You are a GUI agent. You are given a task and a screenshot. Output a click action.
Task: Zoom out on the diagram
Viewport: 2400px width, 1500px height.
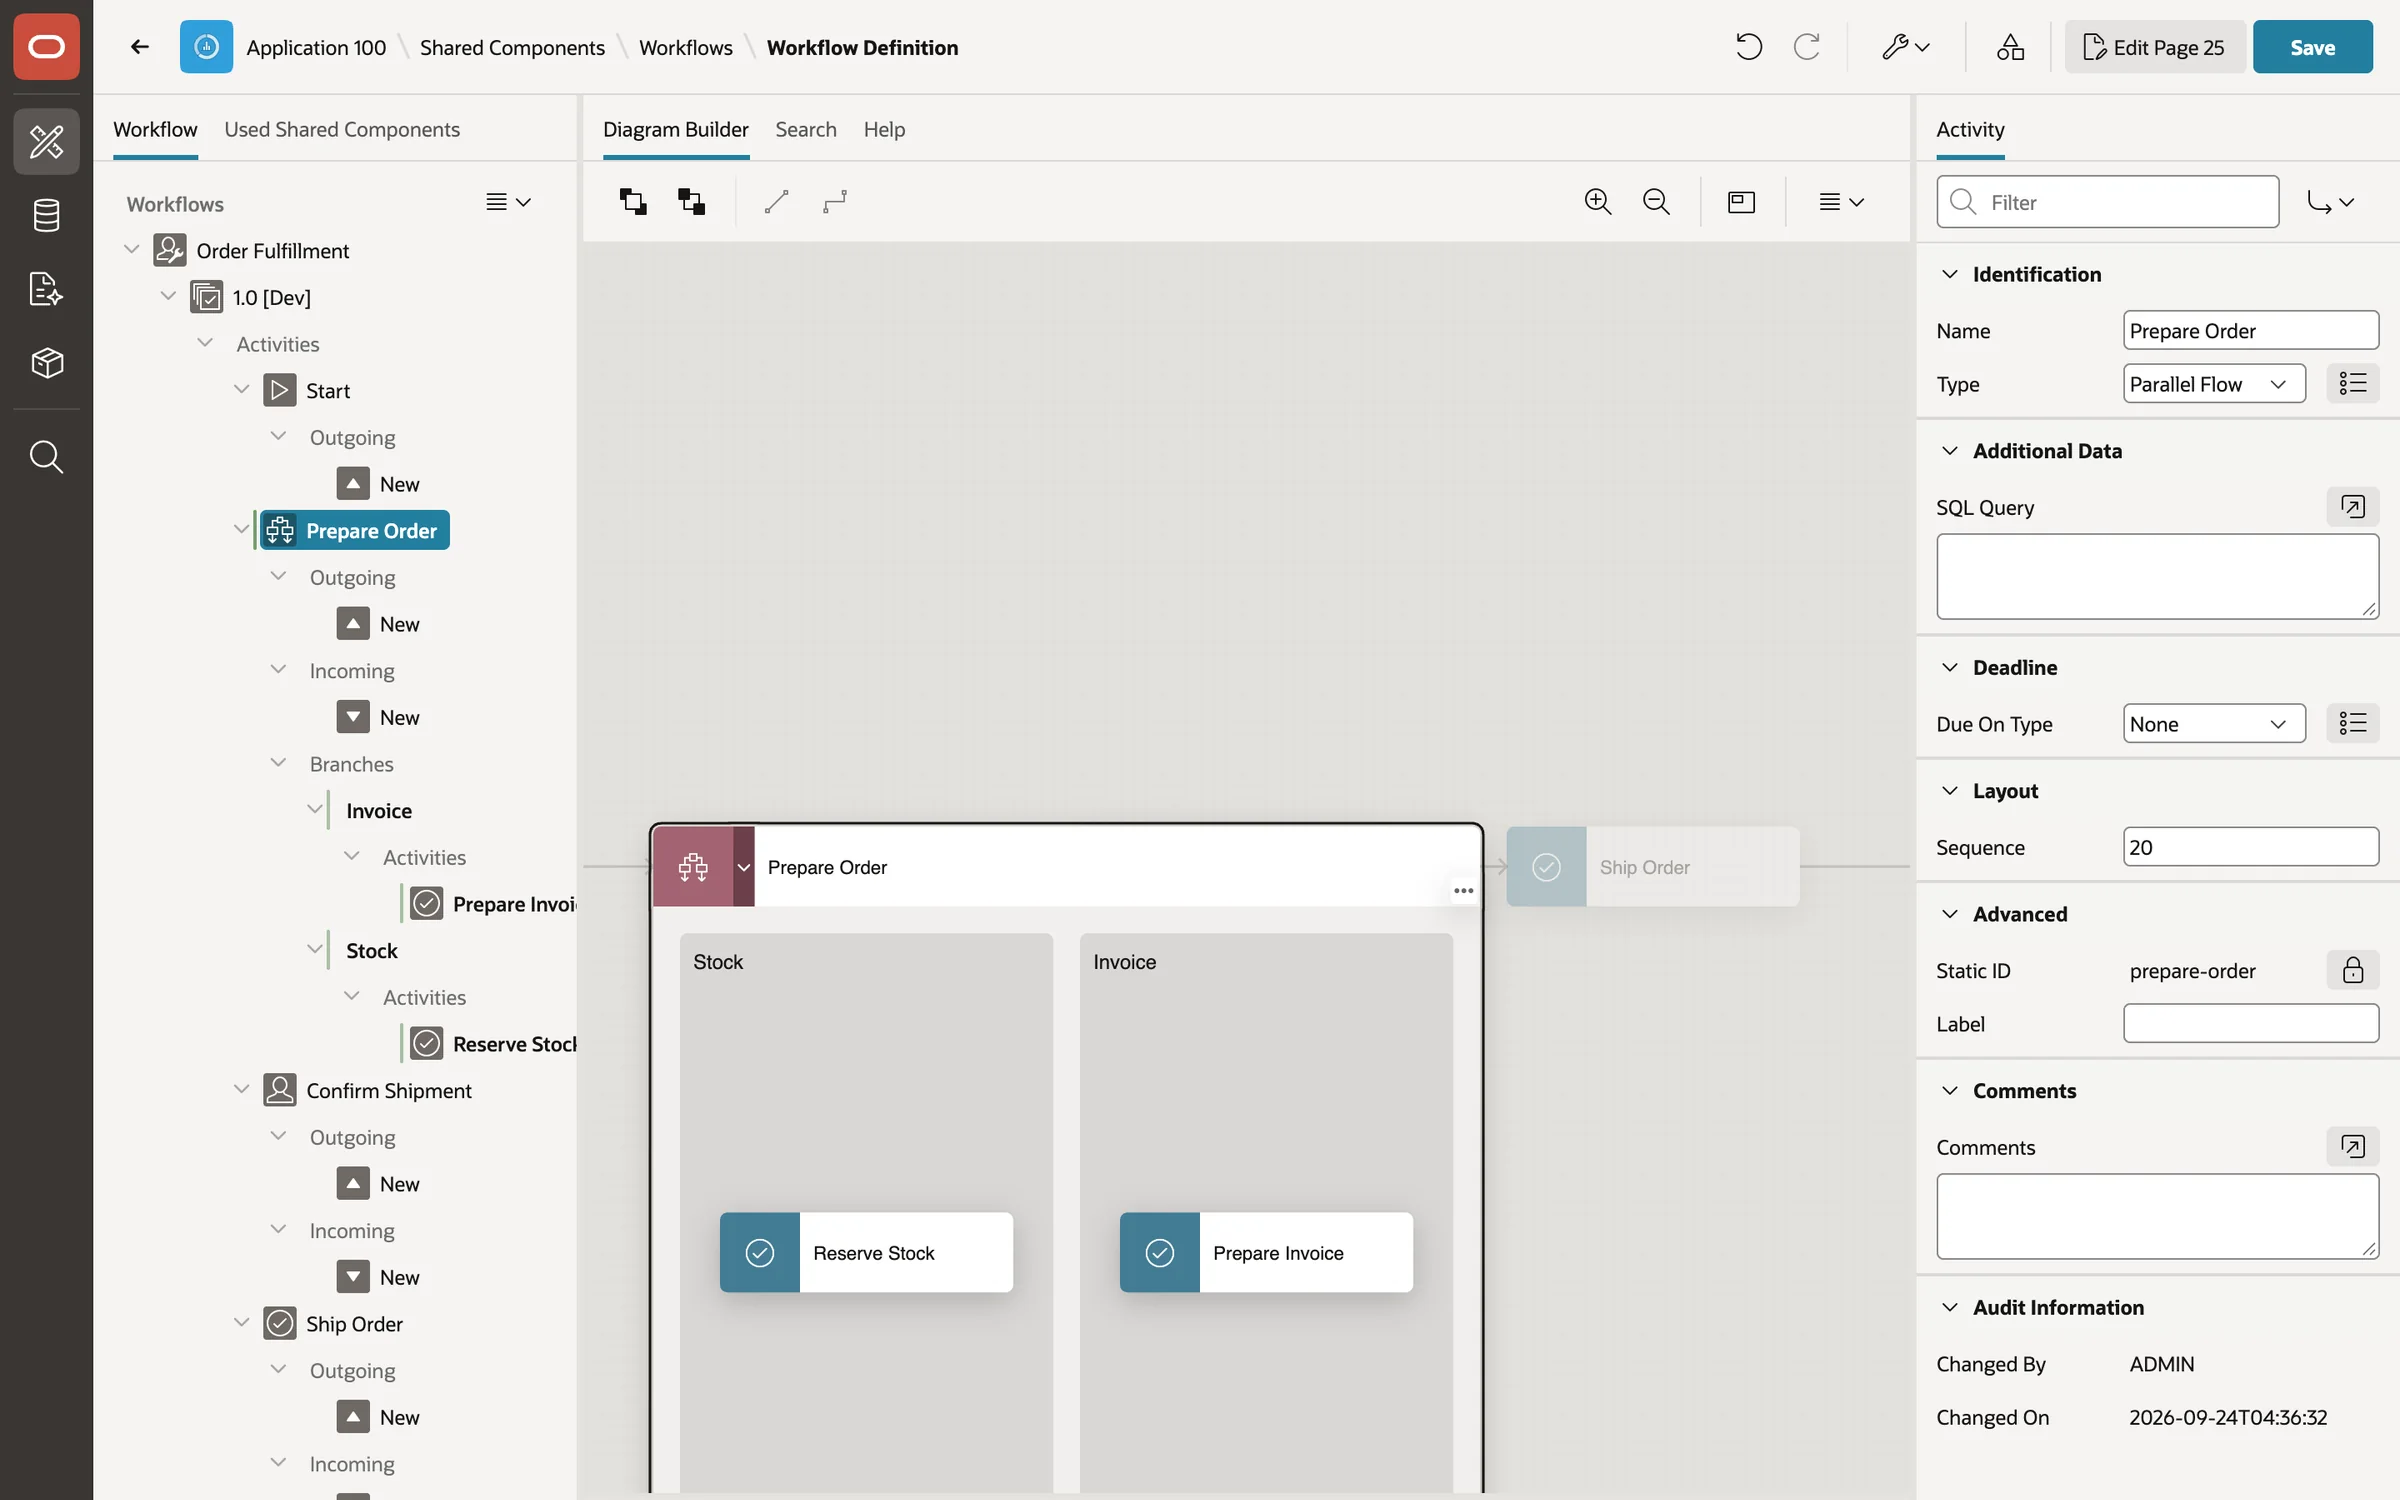tap(1656, 202)
